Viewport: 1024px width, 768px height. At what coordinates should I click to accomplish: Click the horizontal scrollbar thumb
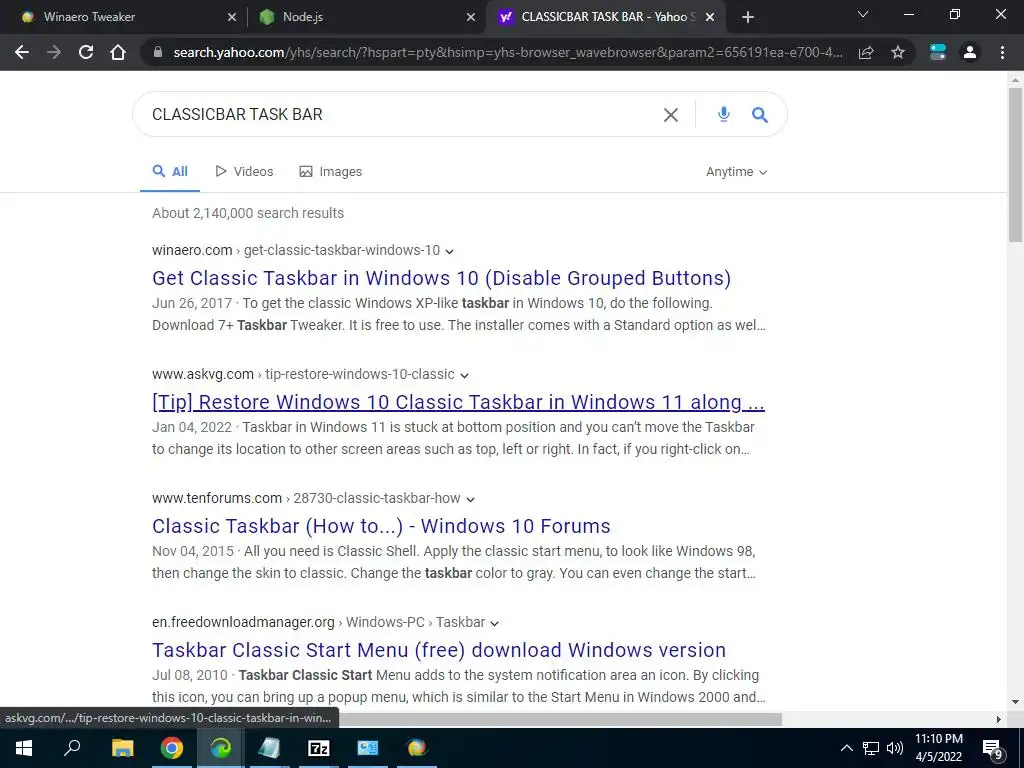(560, 719)
